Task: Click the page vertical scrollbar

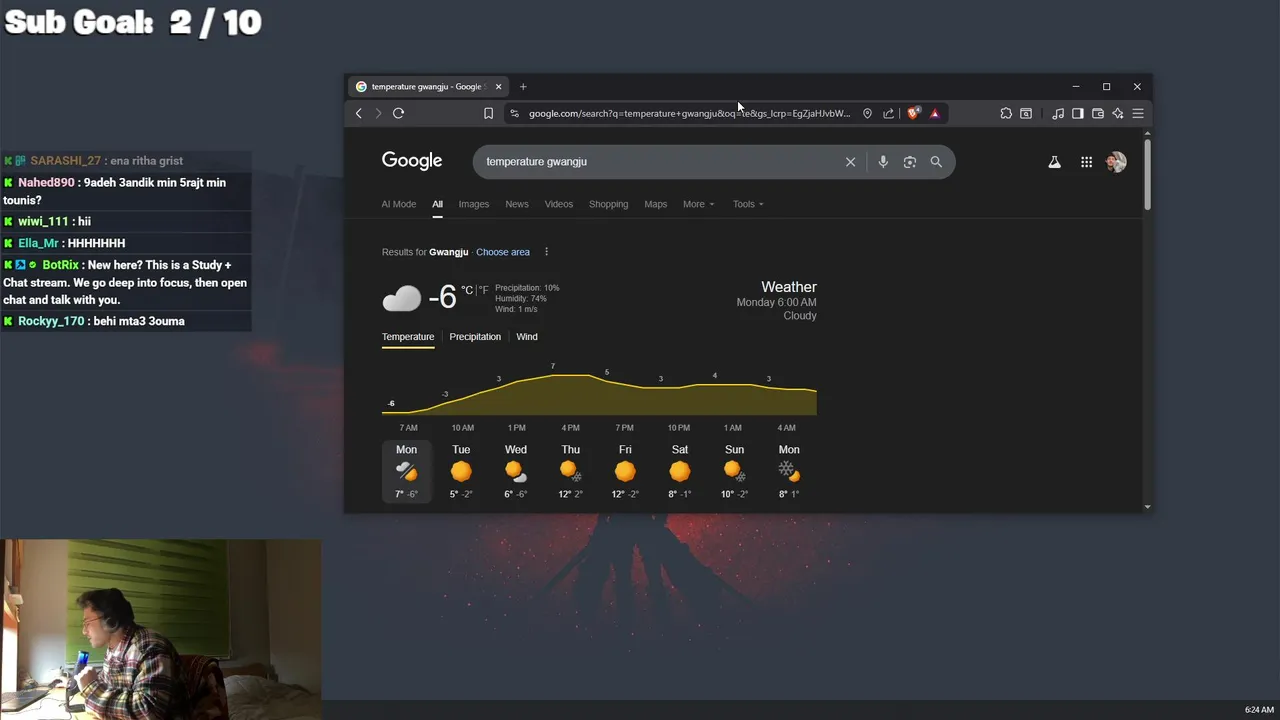Action: pyautogui.click(x=1147, y=175)
